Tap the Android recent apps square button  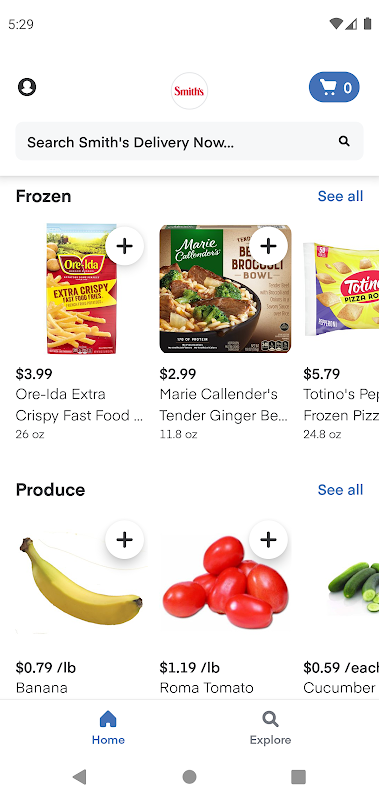point(298,777)
